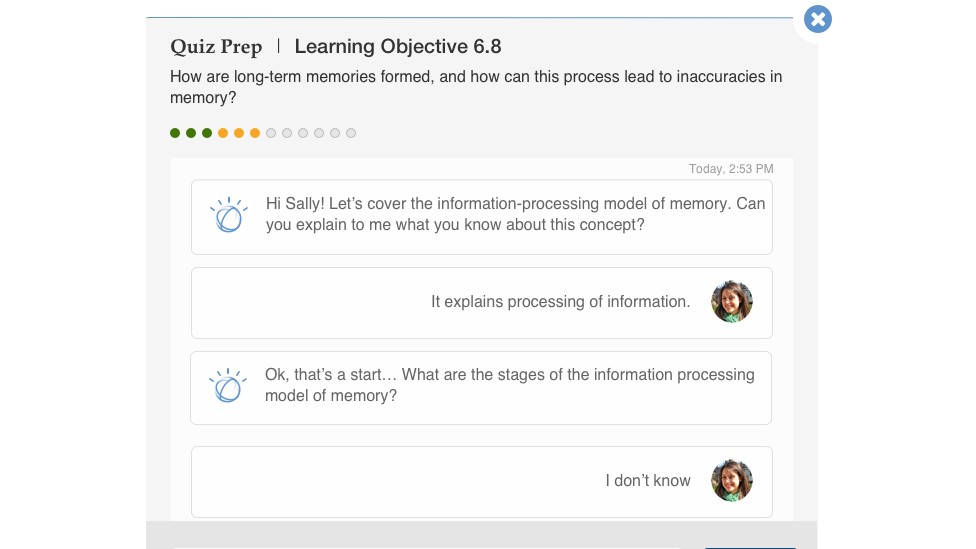976x549 pixels.
Task: Click the "It explains processing of information" reply
Action: click(x=560, y=302)
